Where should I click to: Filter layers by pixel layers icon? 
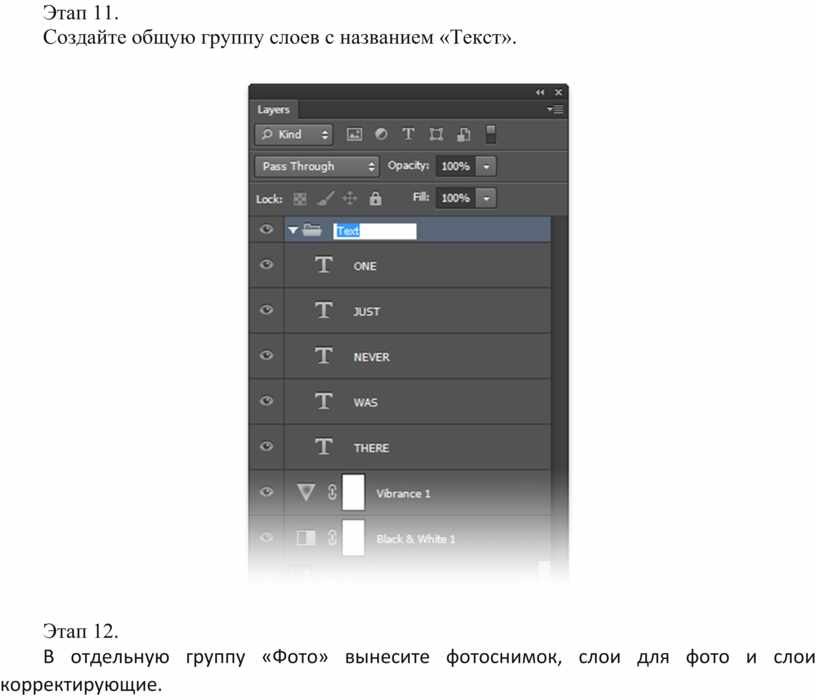coord(354,135)
